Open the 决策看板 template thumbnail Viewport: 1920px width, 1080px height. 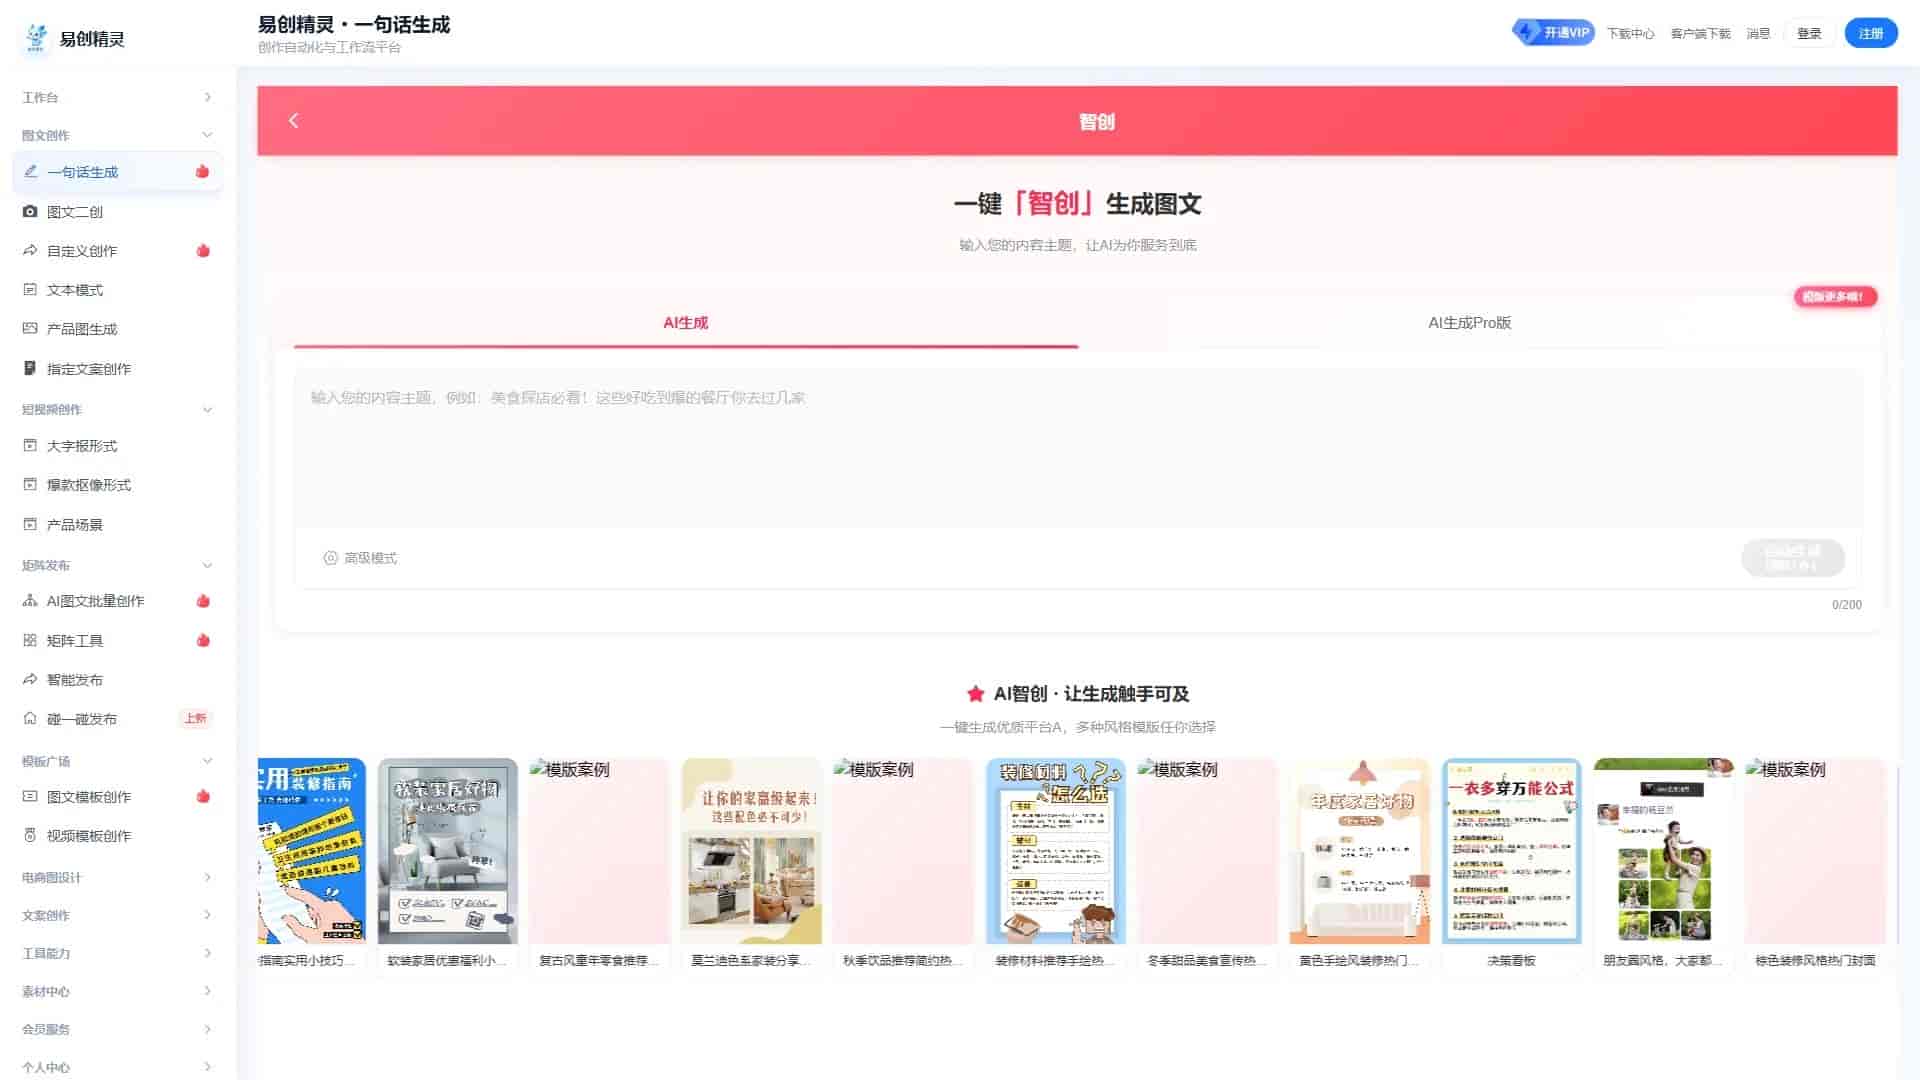pos(1511,851)
